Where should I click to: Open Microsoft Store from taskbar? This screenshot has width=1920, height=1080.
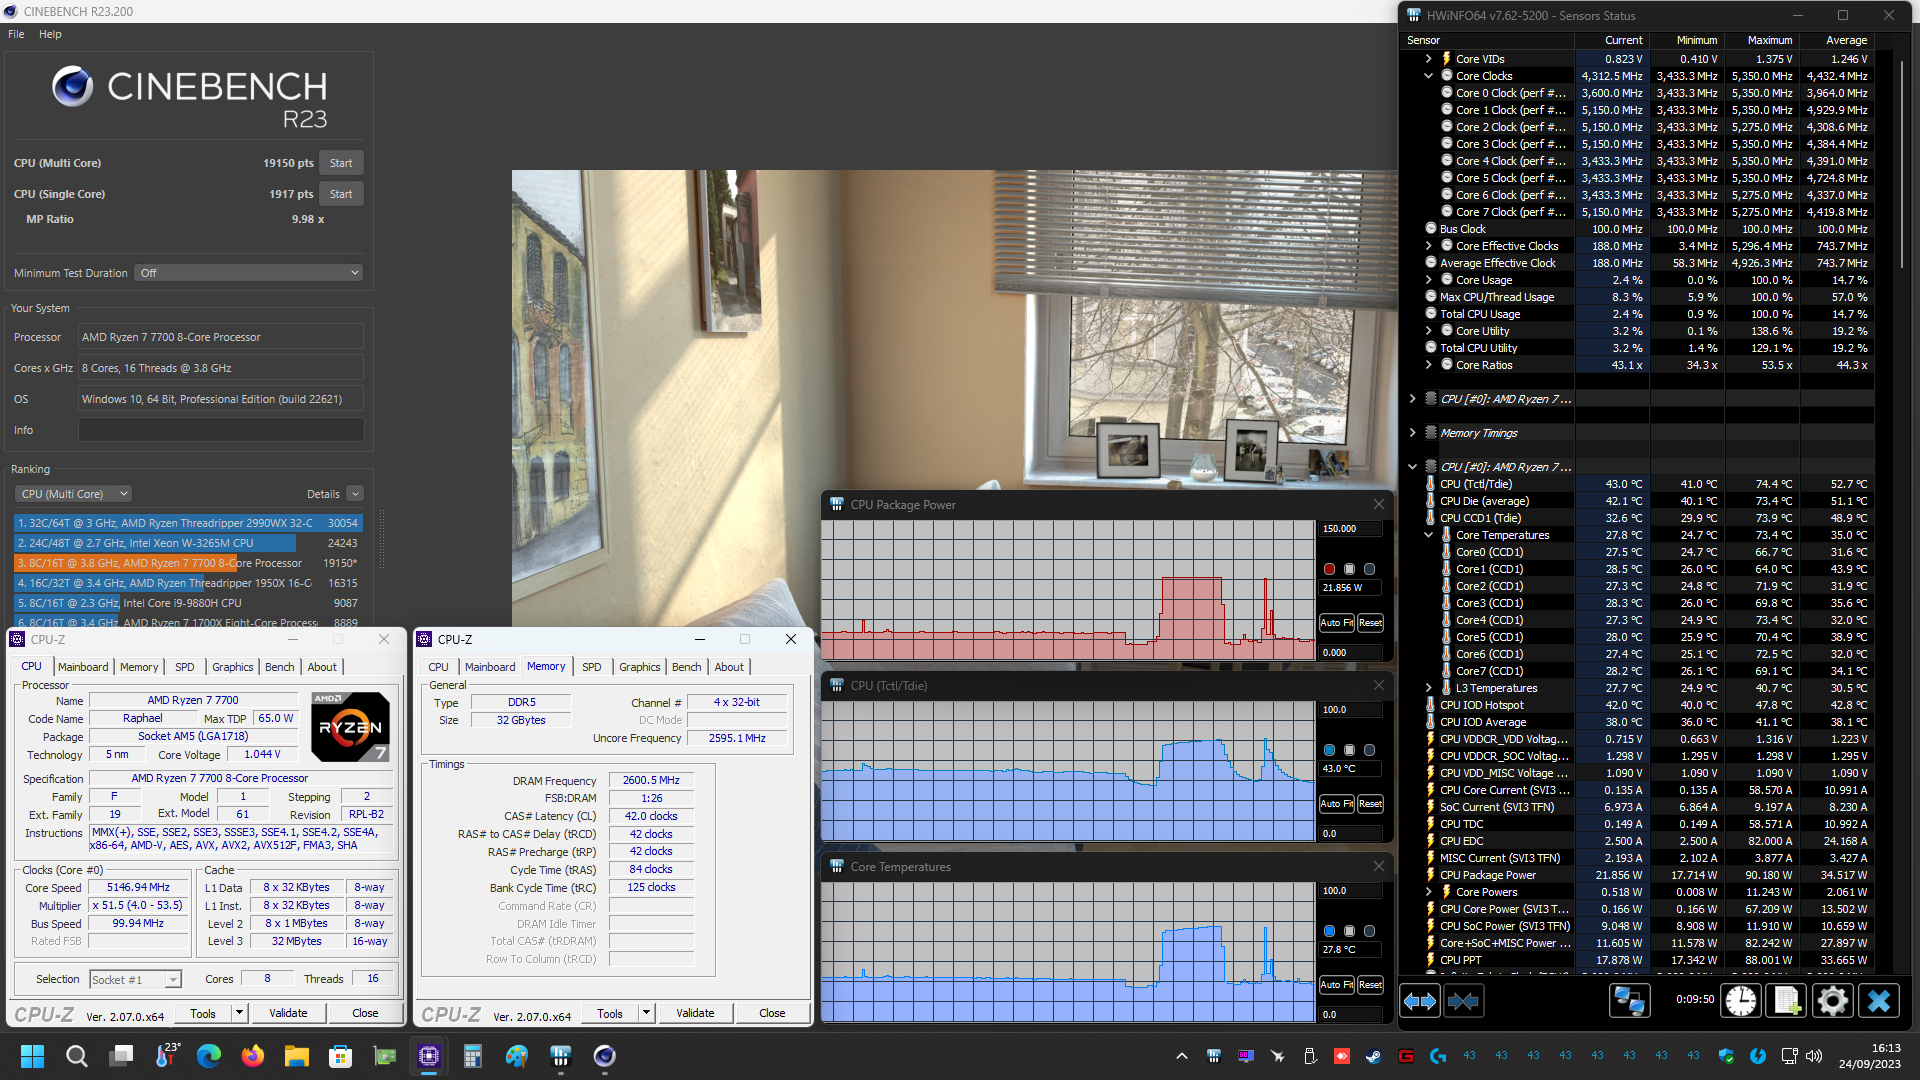pos(341,1056)
